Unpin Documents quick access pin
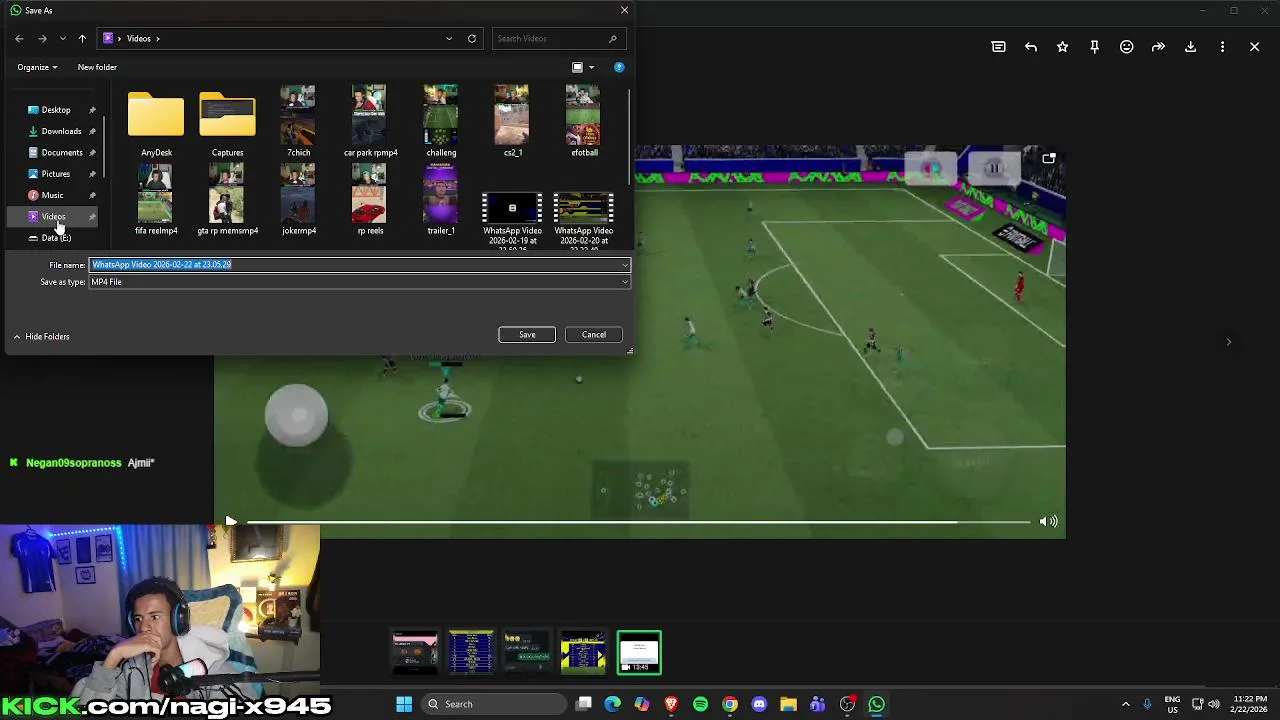 [x=93, y=153]
